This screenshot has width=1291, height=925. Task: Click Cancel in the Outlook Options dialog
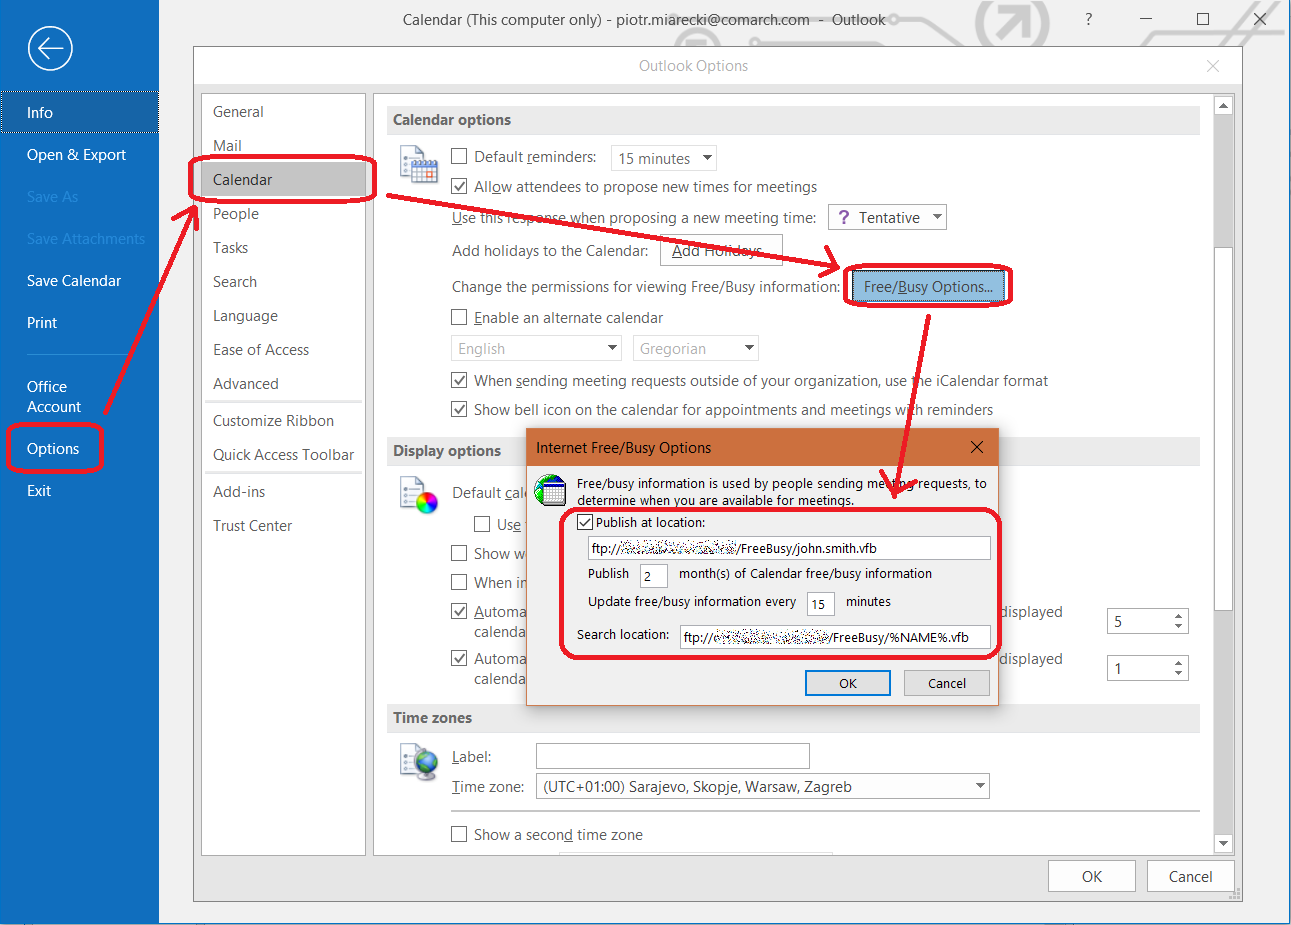[1190, 876]
